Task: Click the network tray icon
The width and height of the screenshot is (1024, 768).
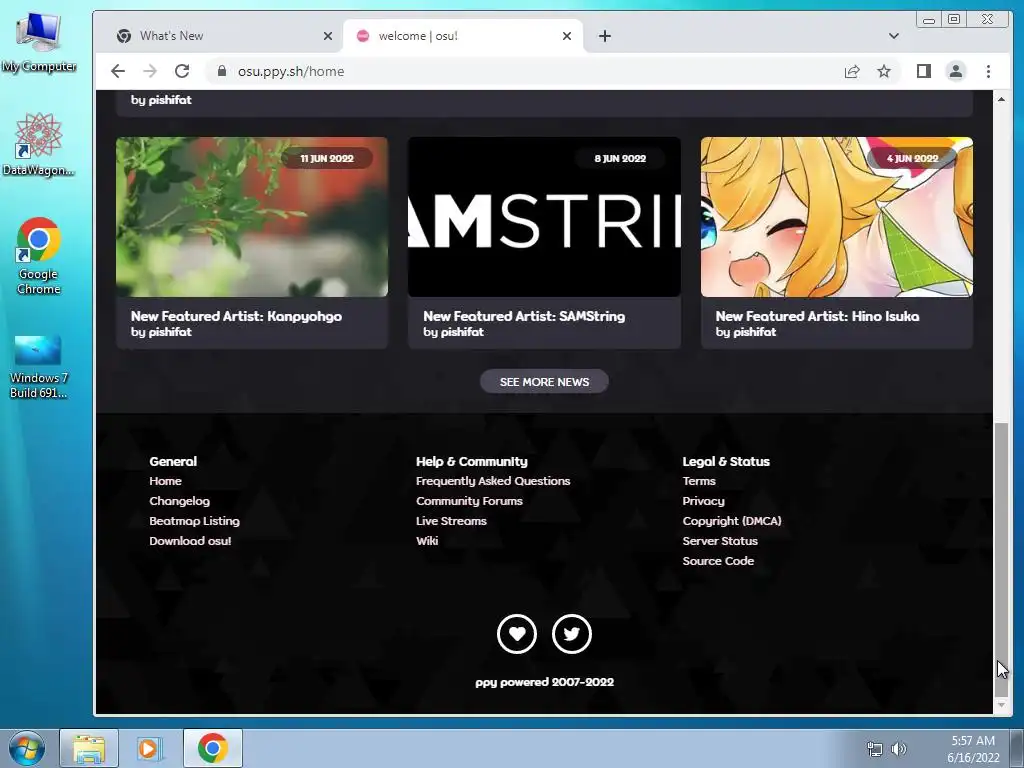Action: pyautogui.click(x=874, y=748)
